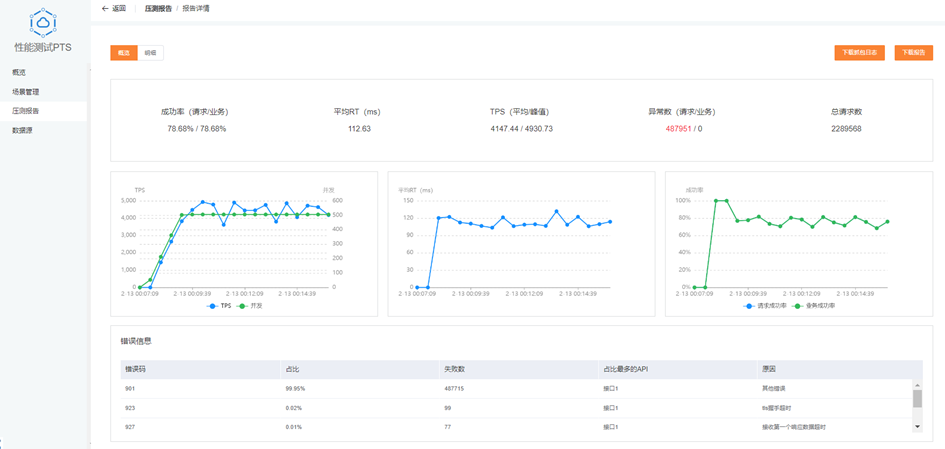Toggle the blue TPS legend item
The width and height of the screenshot is (945, 449).
pyautogui.click(x=219, y=306)
